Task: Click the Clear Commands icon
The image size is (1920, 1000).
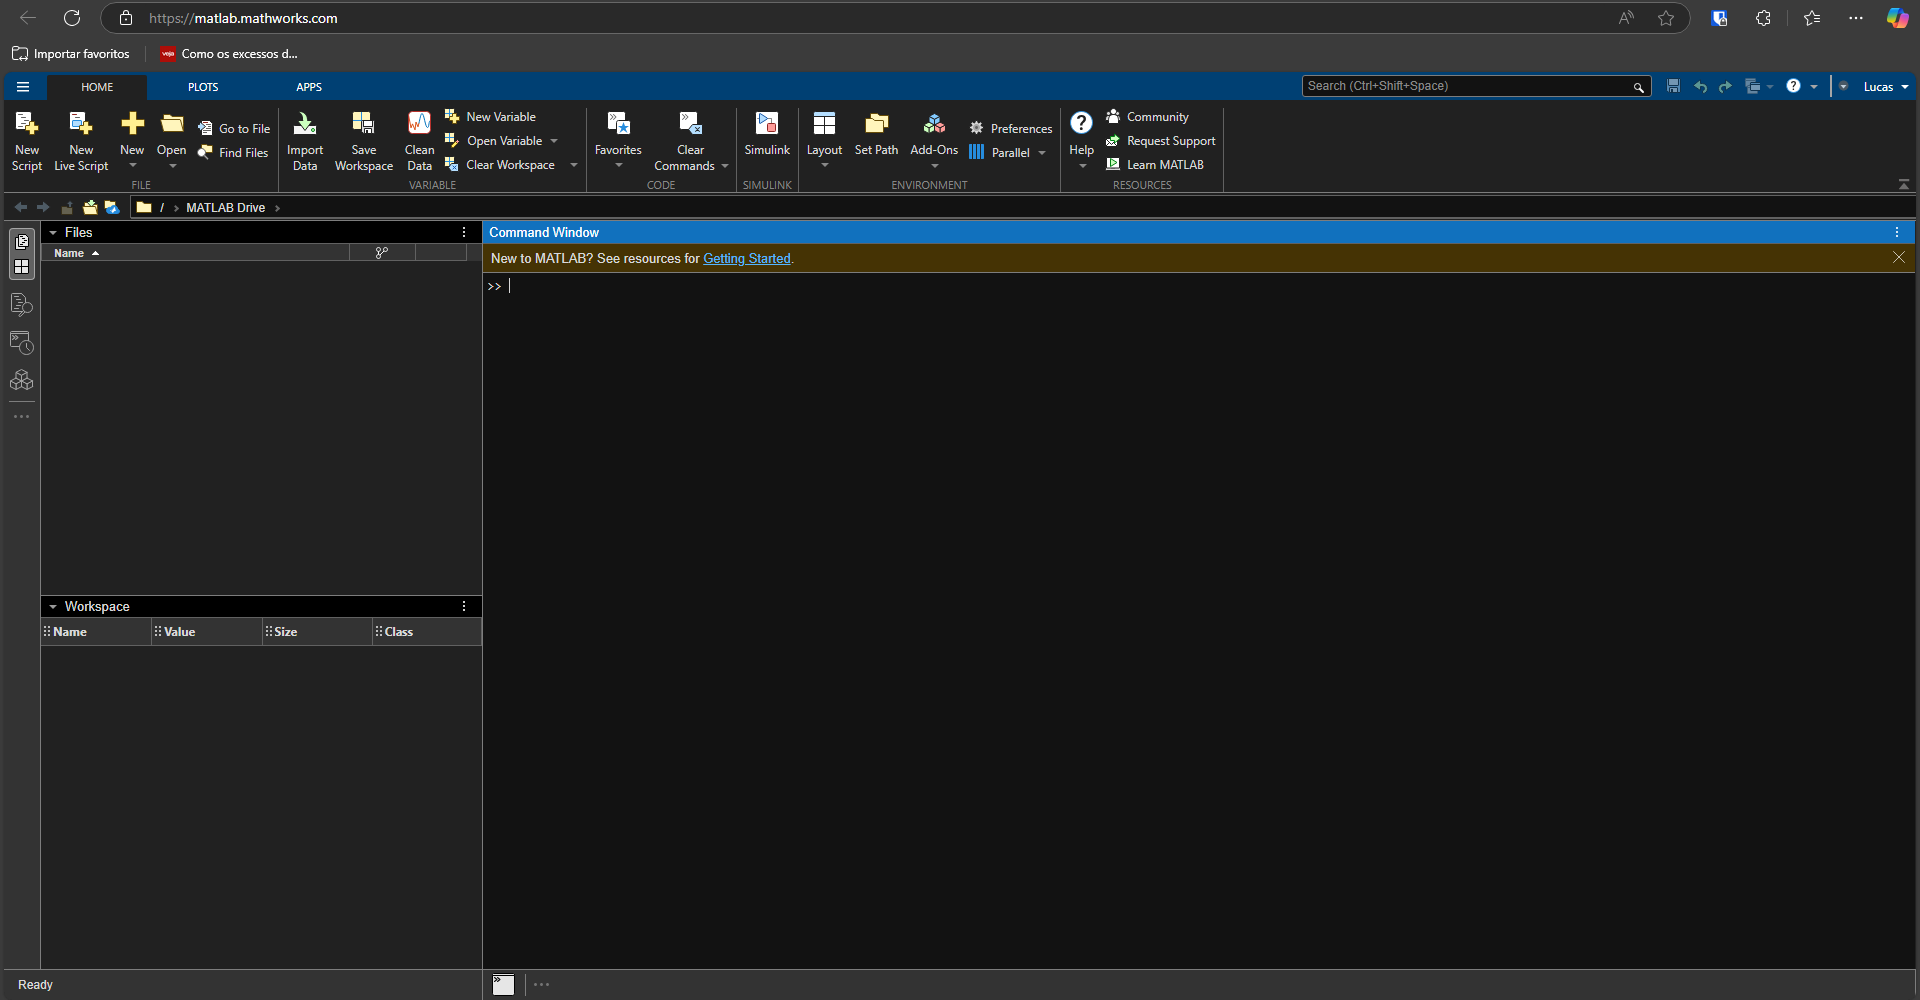Action: tap(690, 124)
